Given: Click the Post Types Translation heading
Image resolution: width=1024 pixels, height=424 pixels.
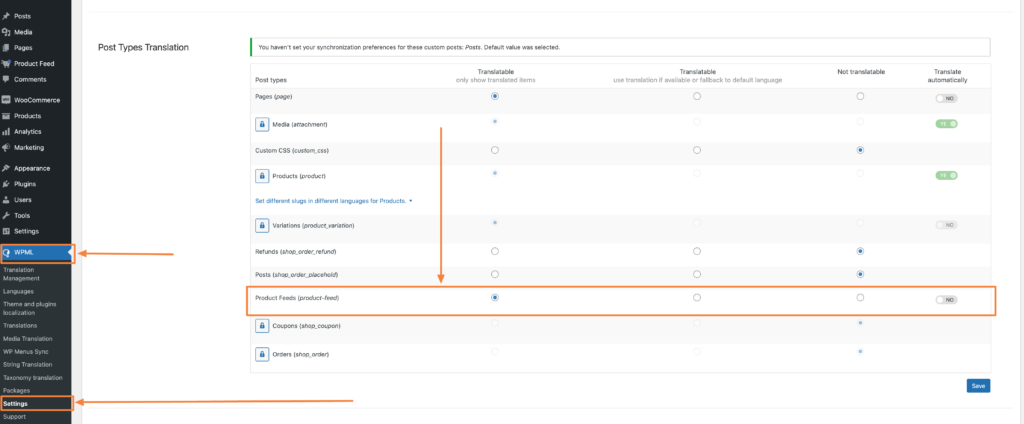Looking at the screenshot, I should [x=143, y=47].
